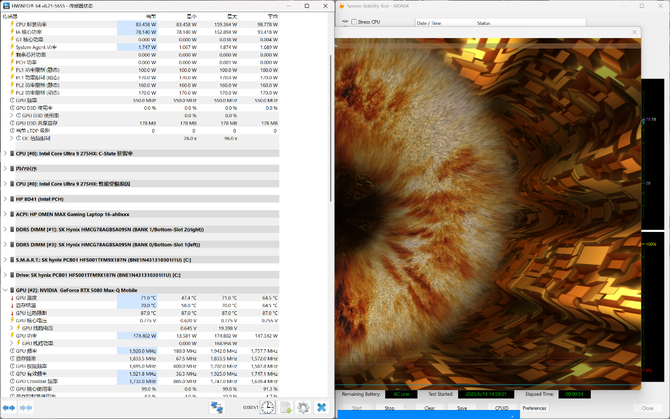Expand CPU [#0] C-State residency group
This screenshot has width=670, height=419.
(x=7, y=154)
